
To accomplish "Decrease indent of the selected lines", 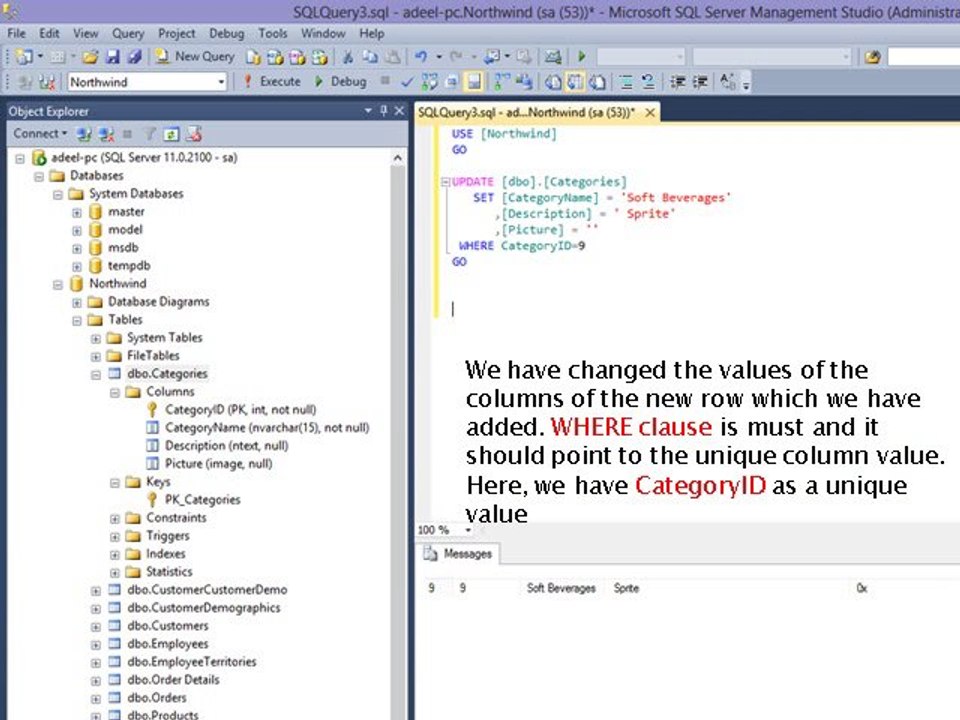I will (x=677, y=81).
